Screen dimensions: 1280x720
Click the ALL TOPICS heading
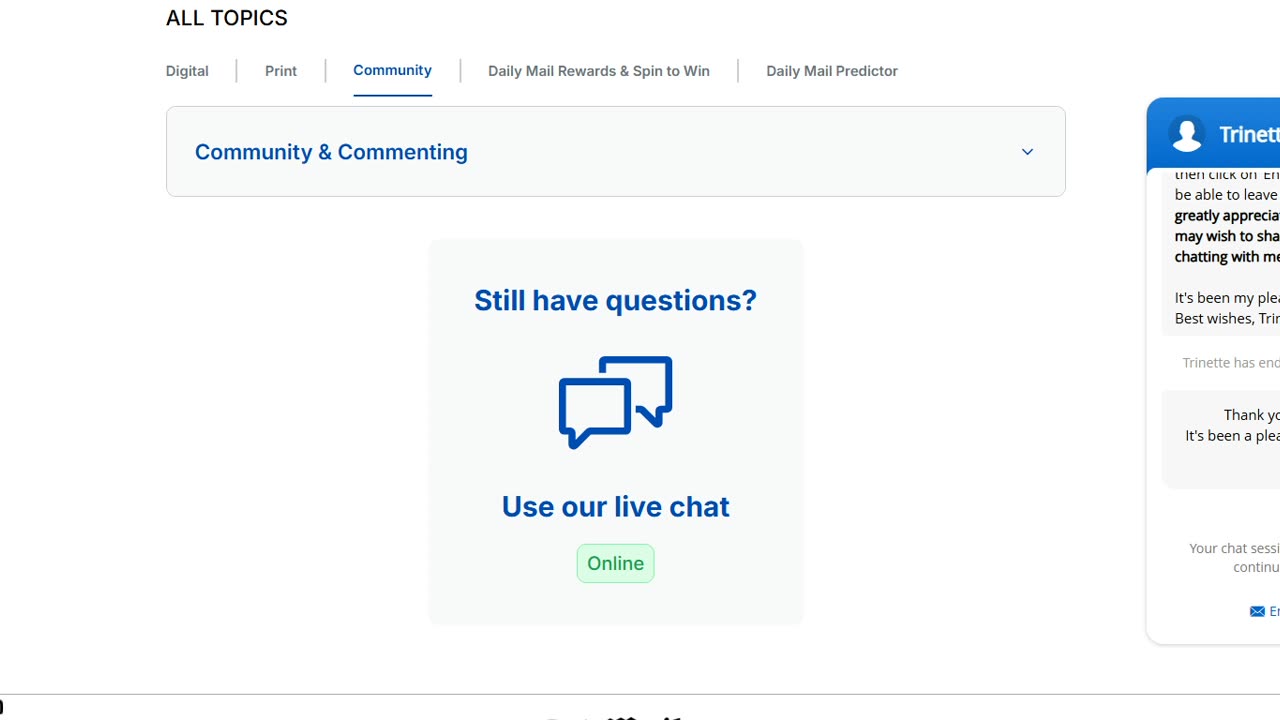(227, 18)
